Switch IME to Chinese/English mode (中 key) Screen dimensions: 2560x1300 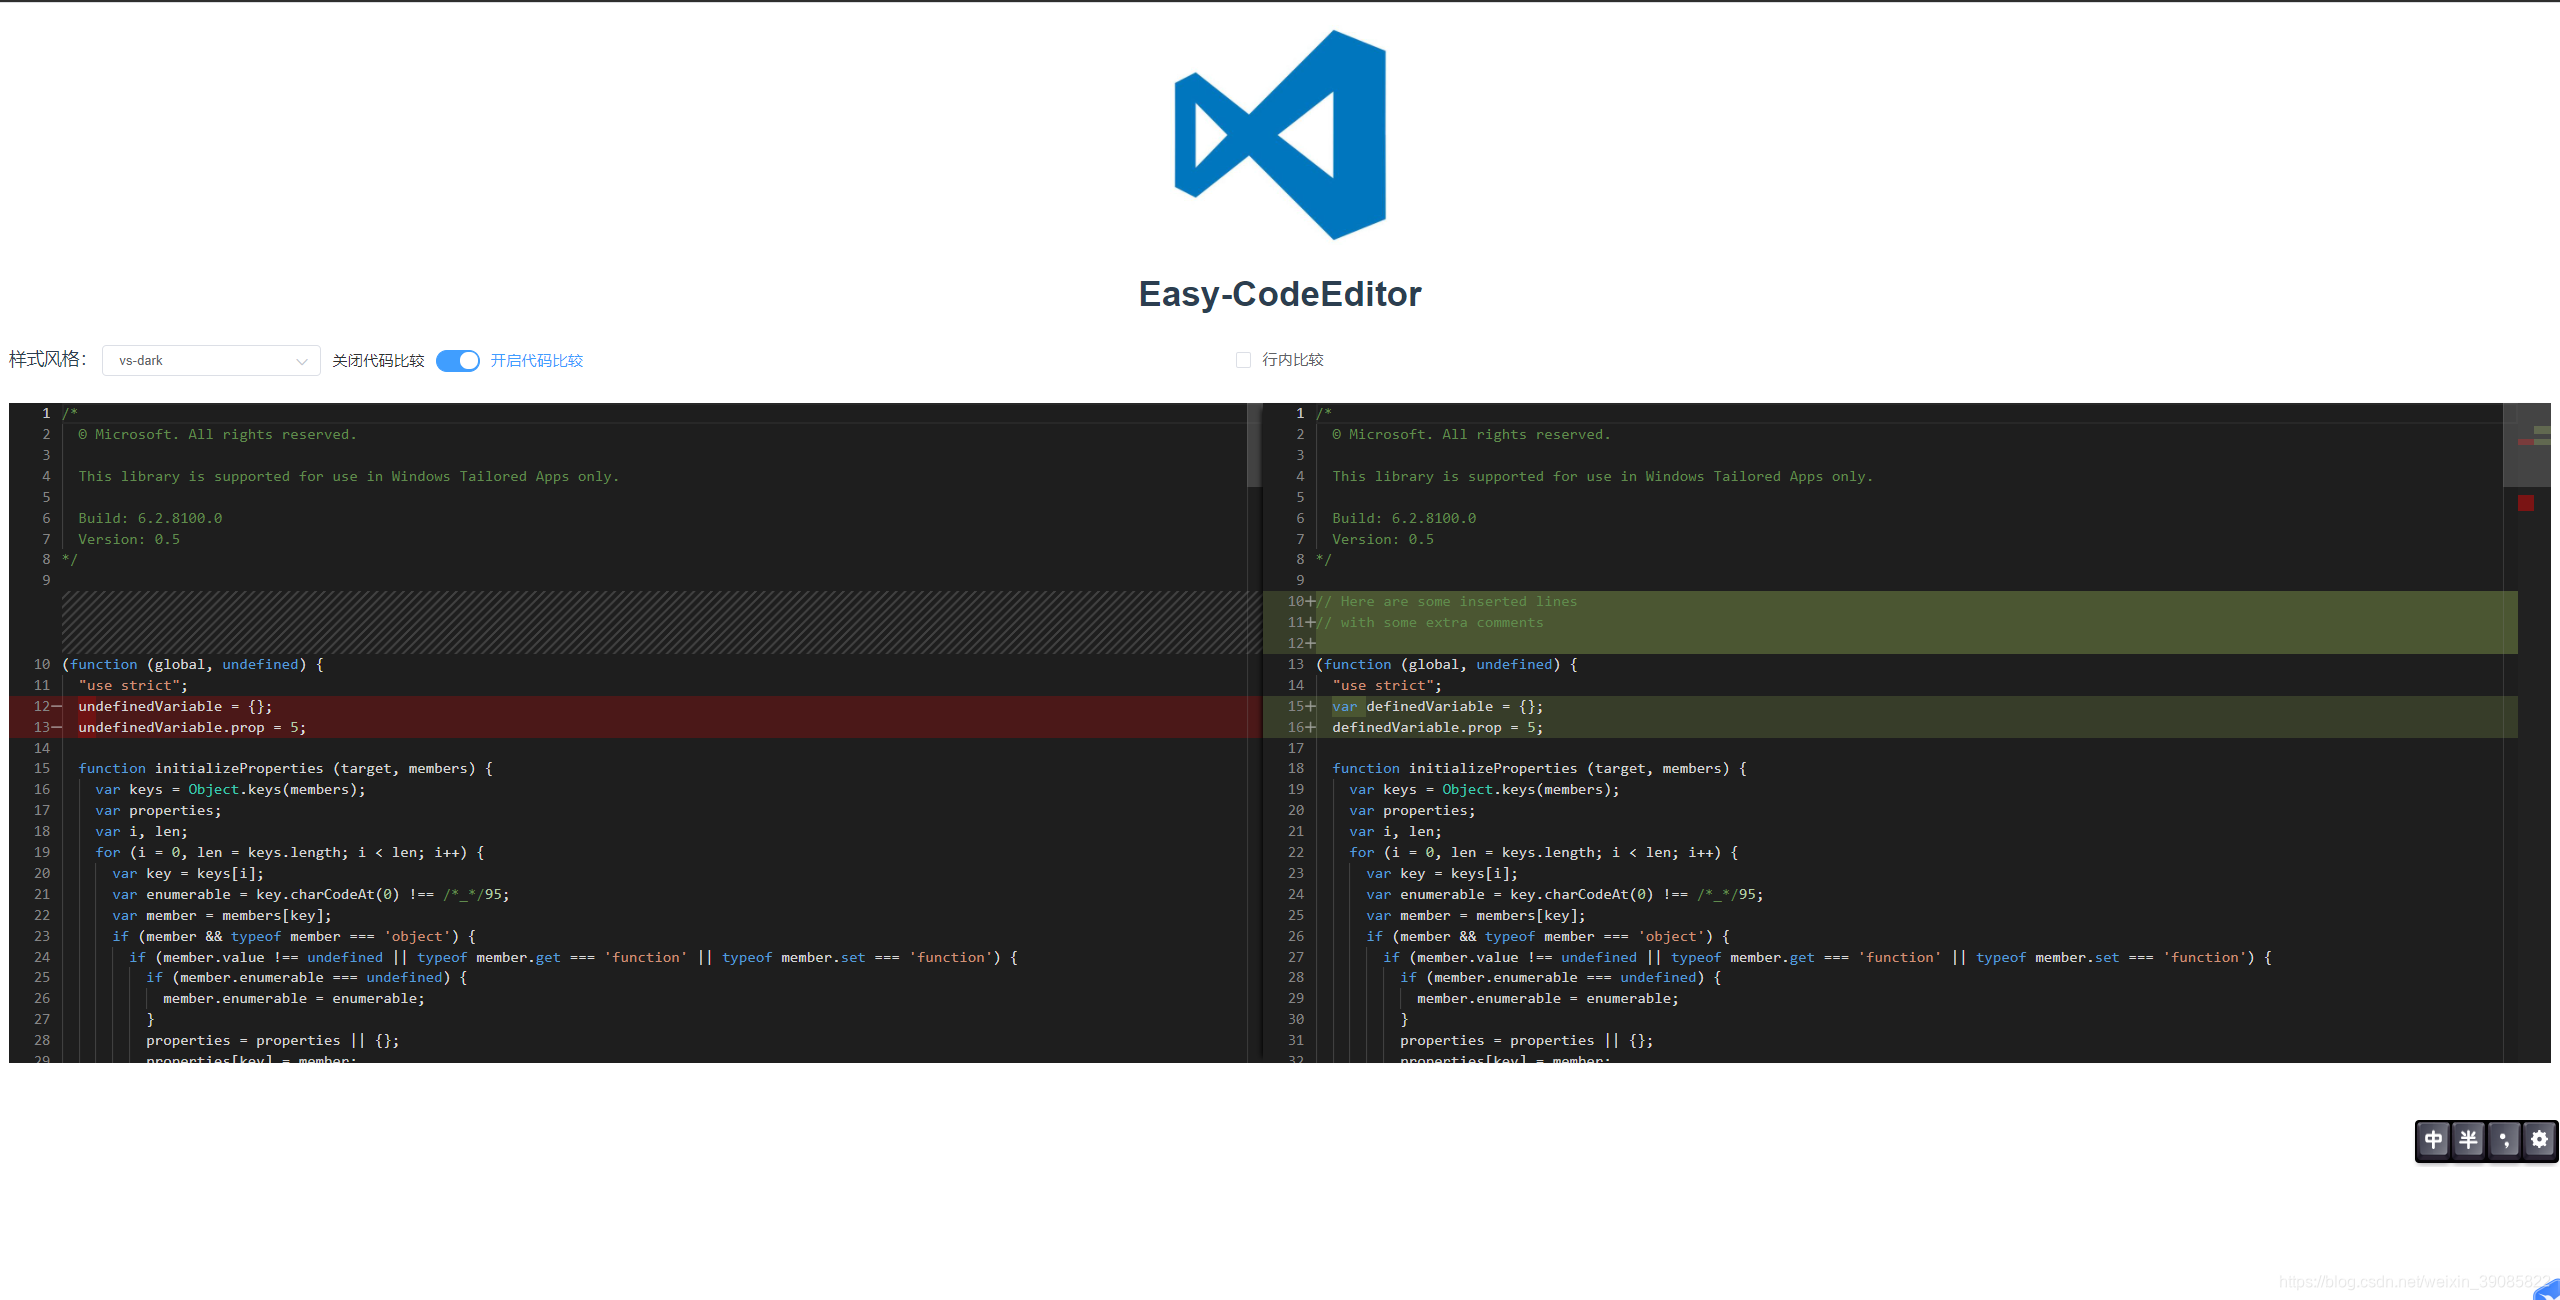2434,1140
